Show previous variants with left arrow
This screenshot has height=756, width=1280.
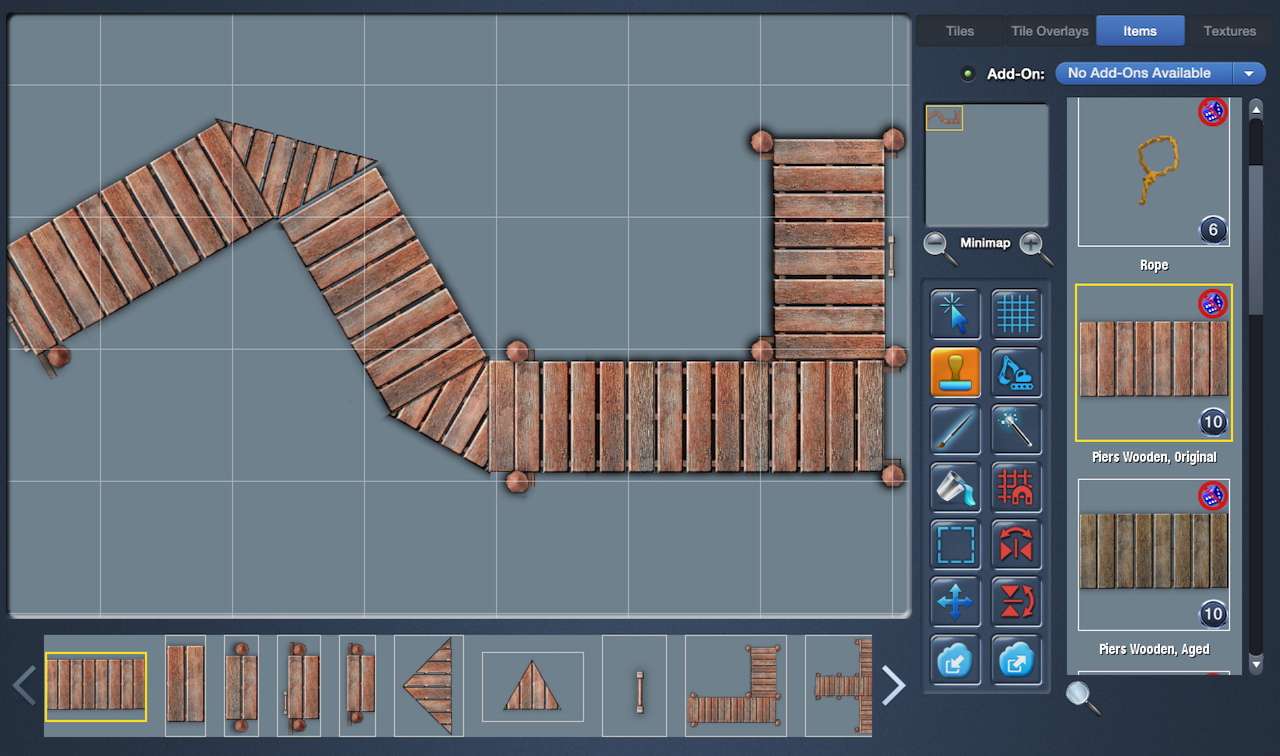pos(22,685)
